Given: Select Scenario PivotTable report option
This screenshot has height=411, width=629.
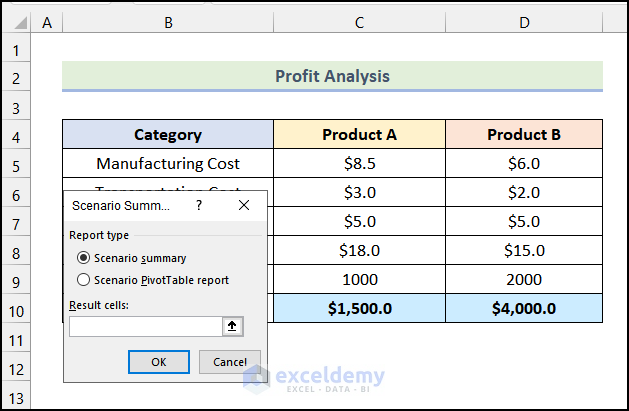Looking at the screenshot, I should coord(84,280).
